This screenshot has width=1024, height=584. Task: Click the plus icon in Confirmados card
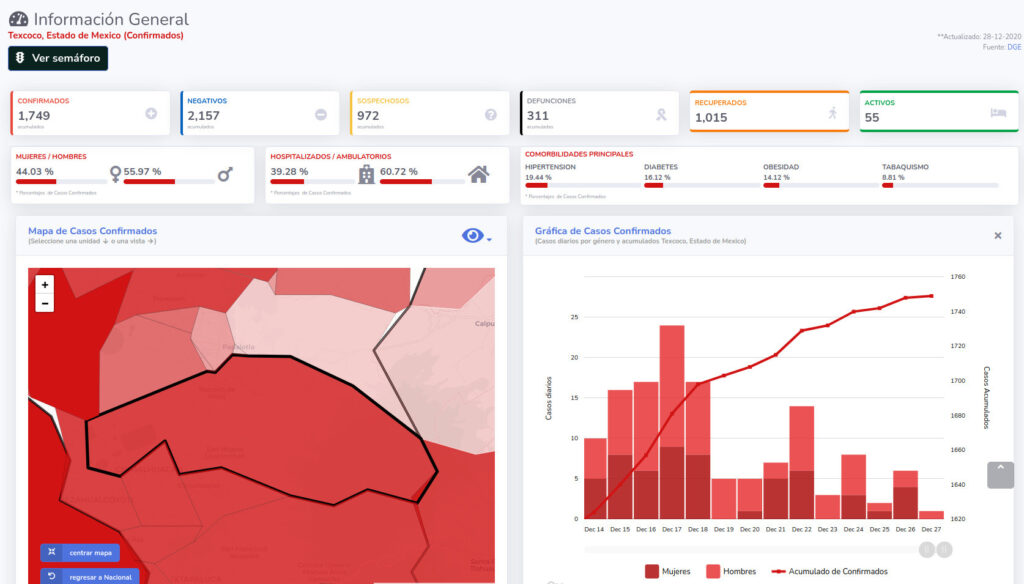tap(151, 114)
